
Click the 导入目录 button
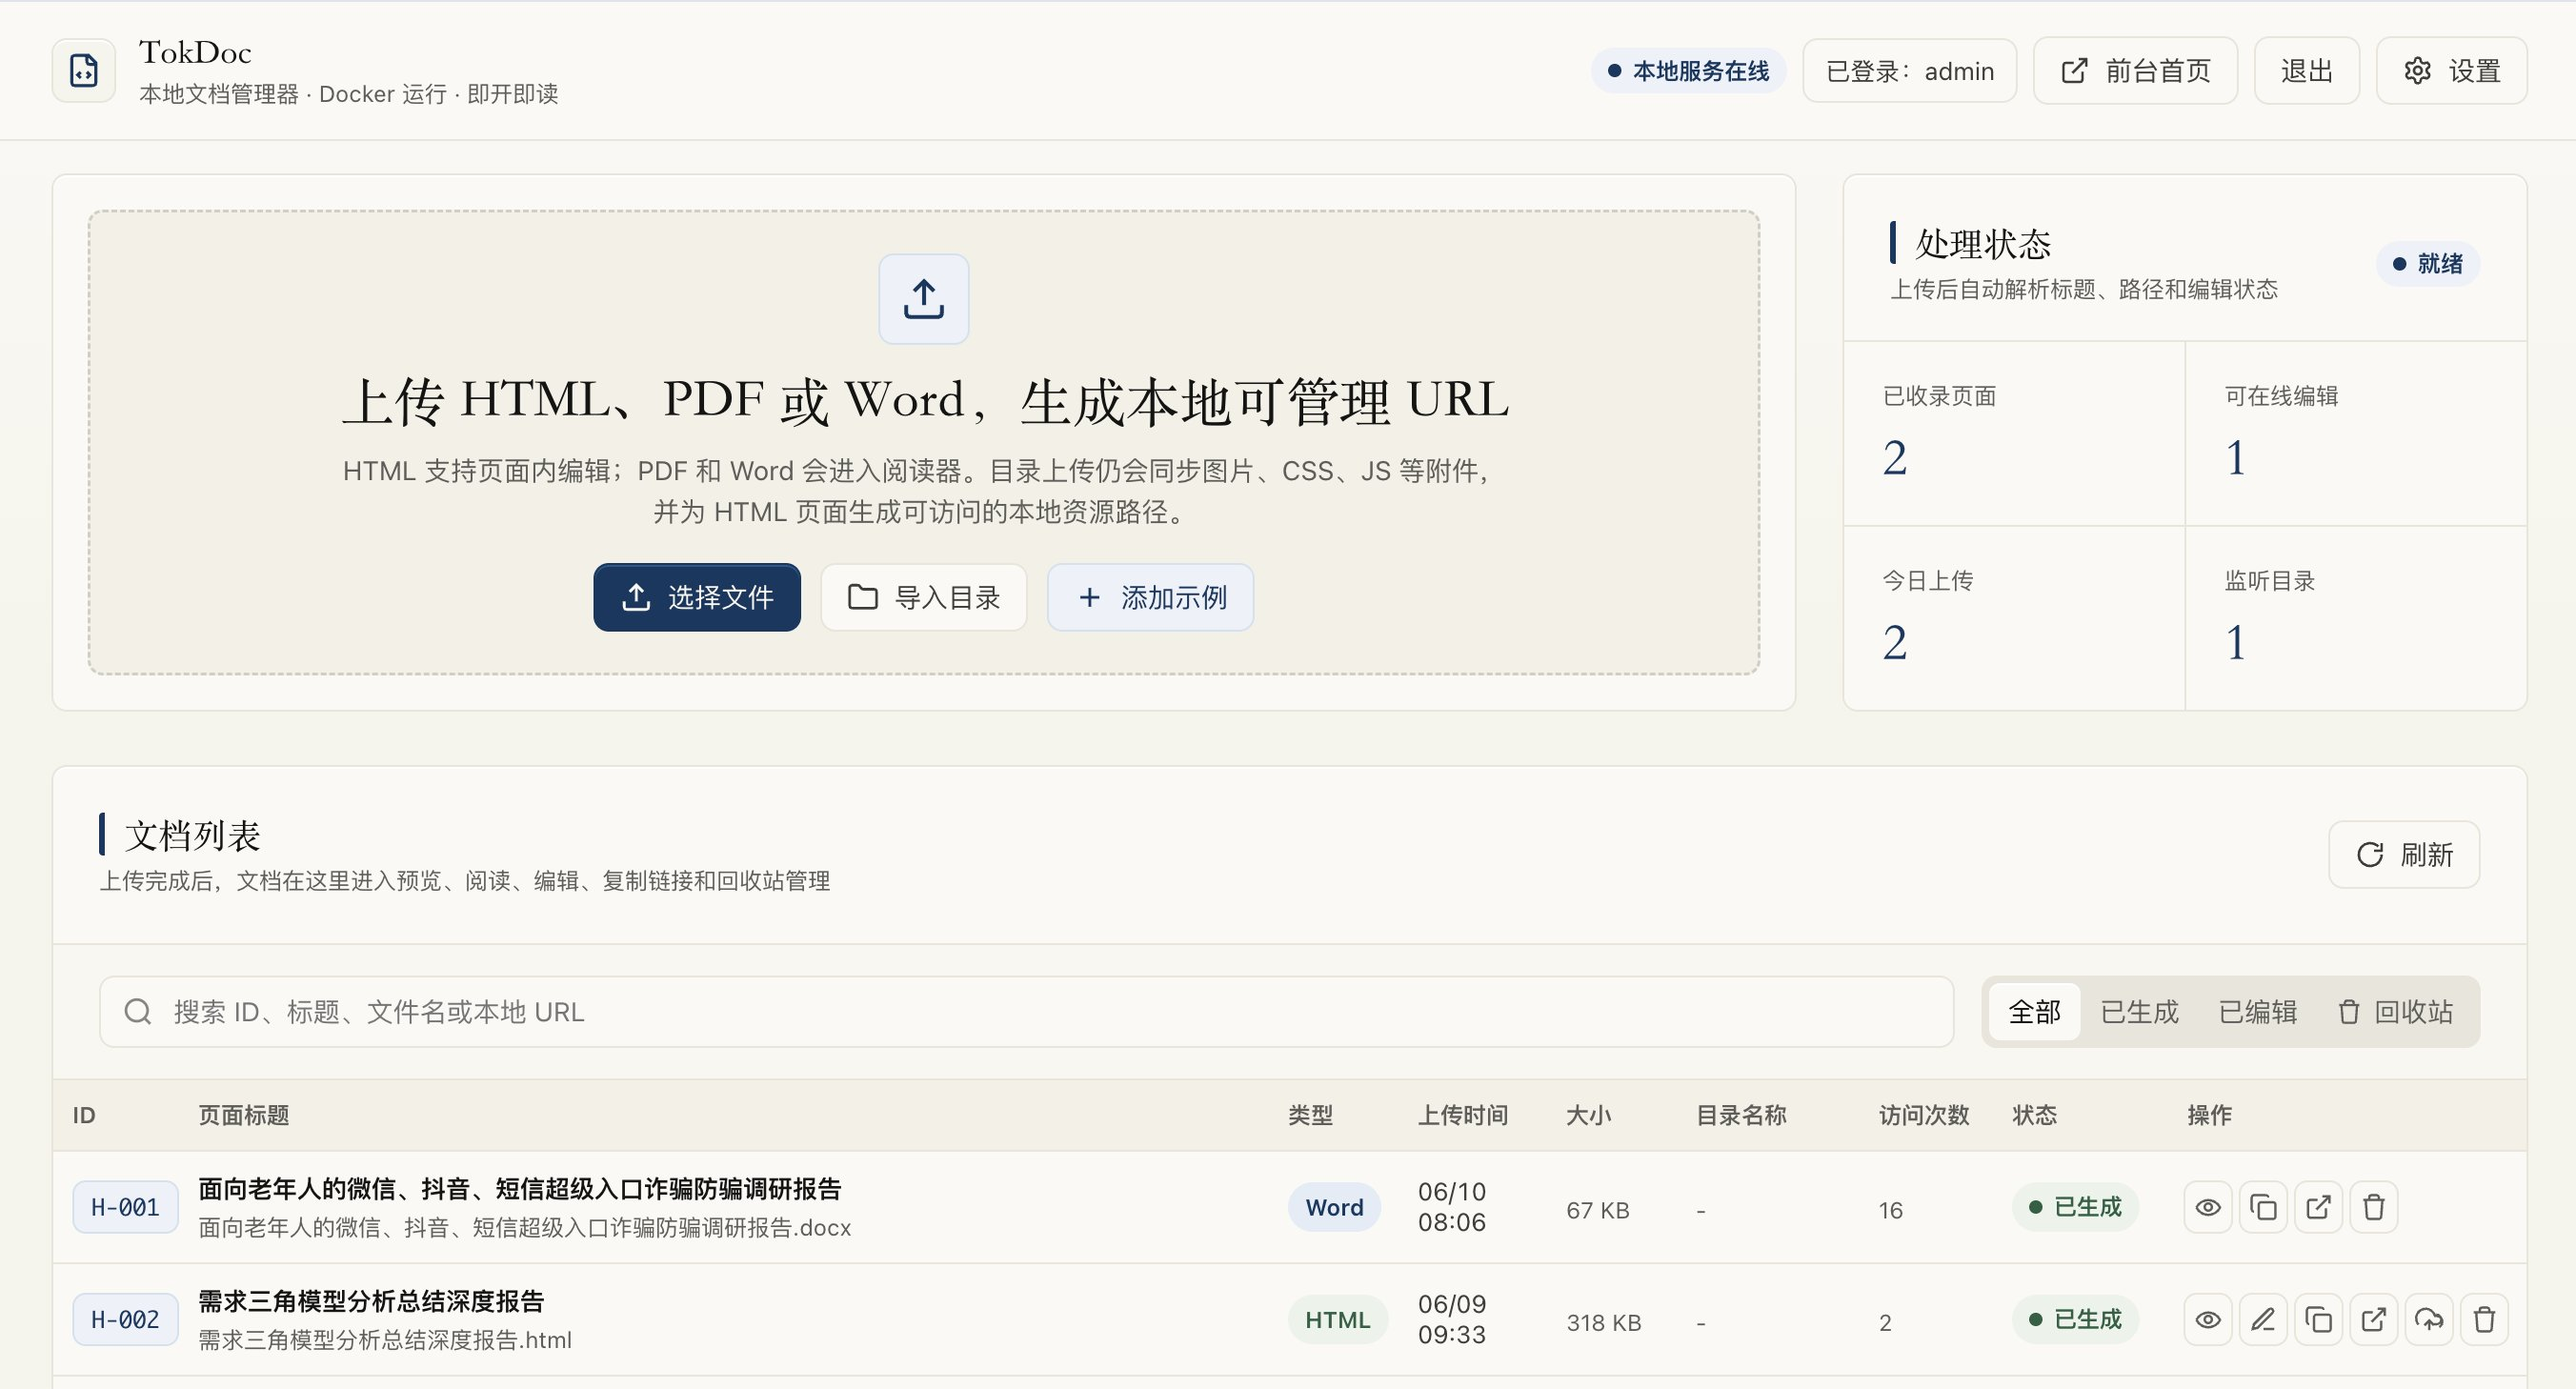(x=924, y=597)
